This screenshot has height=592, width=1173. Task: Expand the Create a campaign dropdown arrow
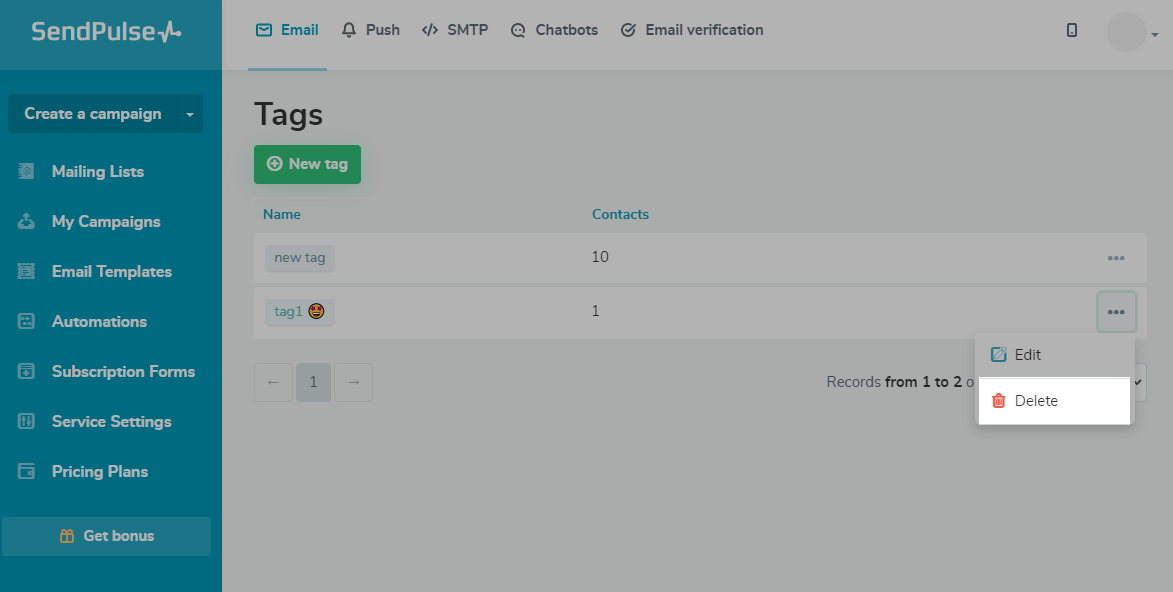190,114
